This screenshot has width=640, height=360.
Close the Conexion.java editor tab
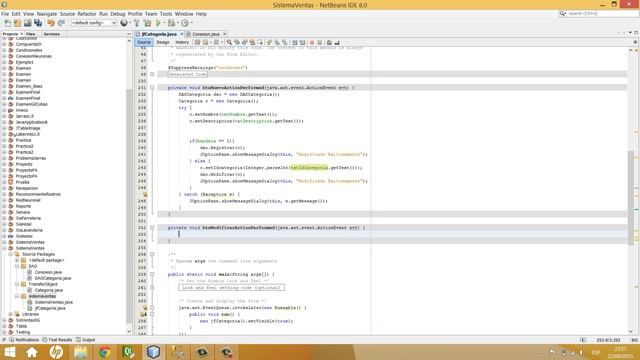(224, 34)
